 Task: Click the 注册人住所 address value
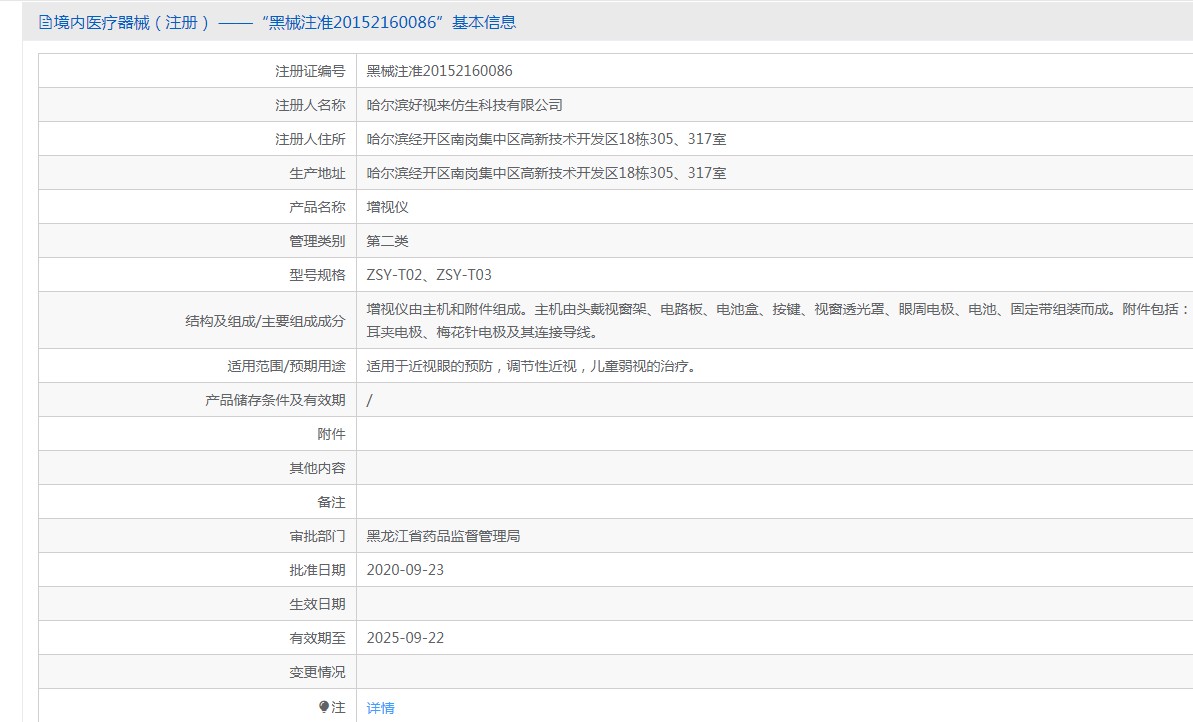pos(546,139)
